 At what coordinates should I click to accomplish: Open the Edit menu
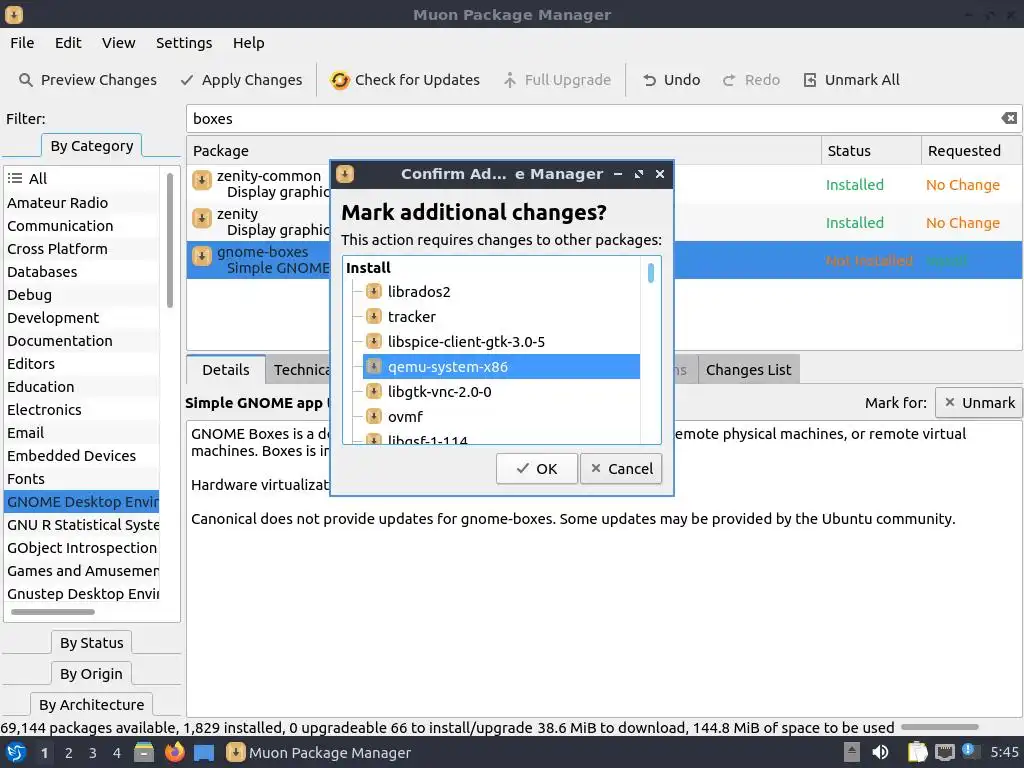[x=68, y=43]
